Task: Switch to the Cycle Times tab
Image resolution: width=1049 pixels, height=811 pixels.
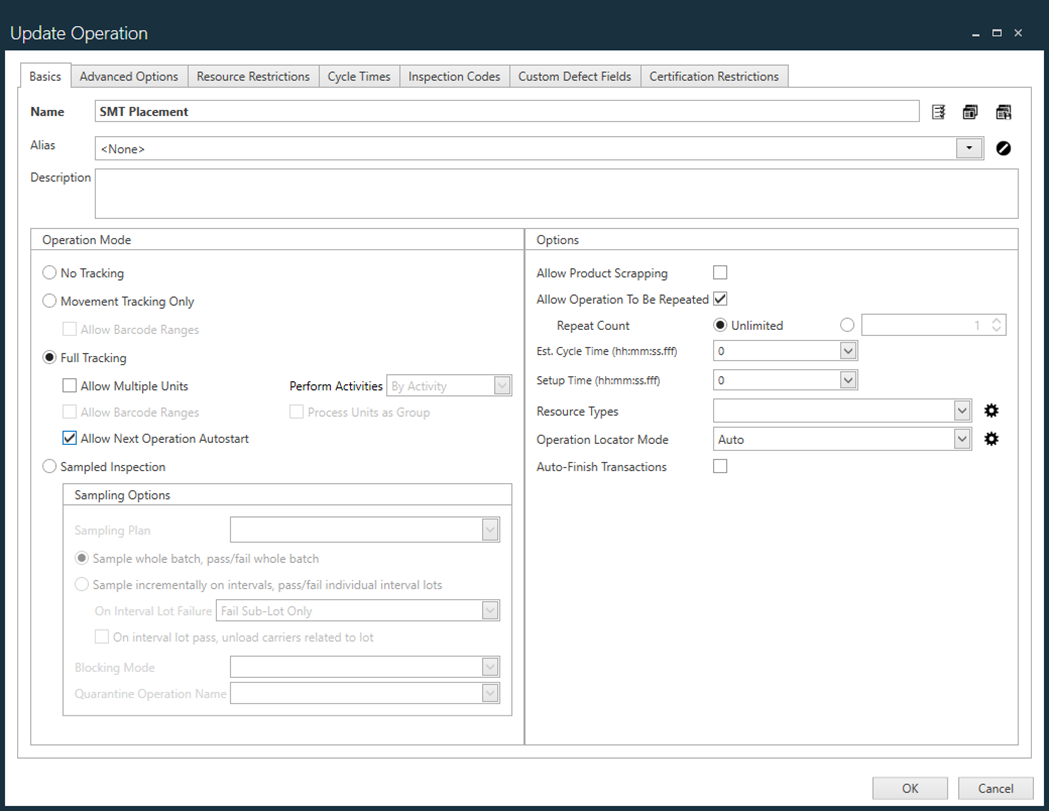Action: [x=358, y=75]
